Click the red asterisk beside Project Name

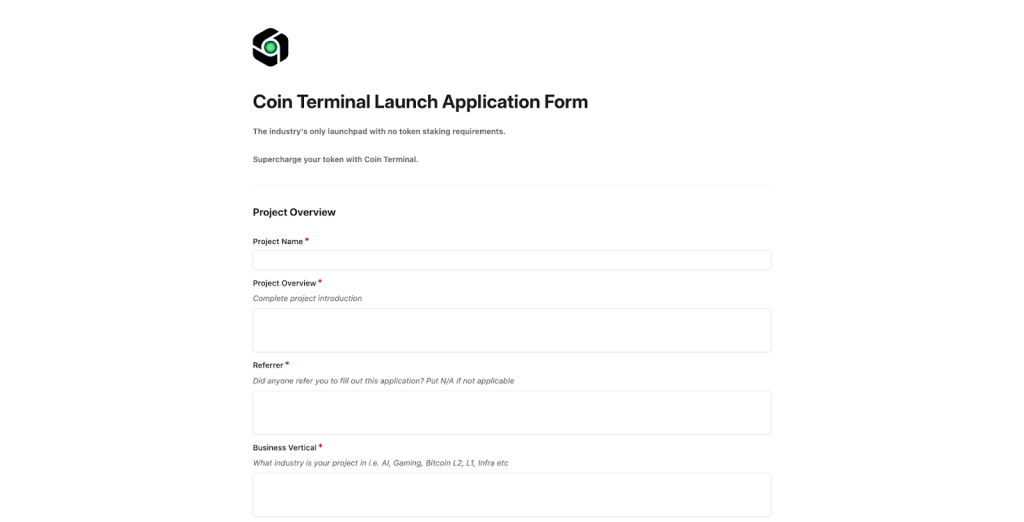coord(307,240)
